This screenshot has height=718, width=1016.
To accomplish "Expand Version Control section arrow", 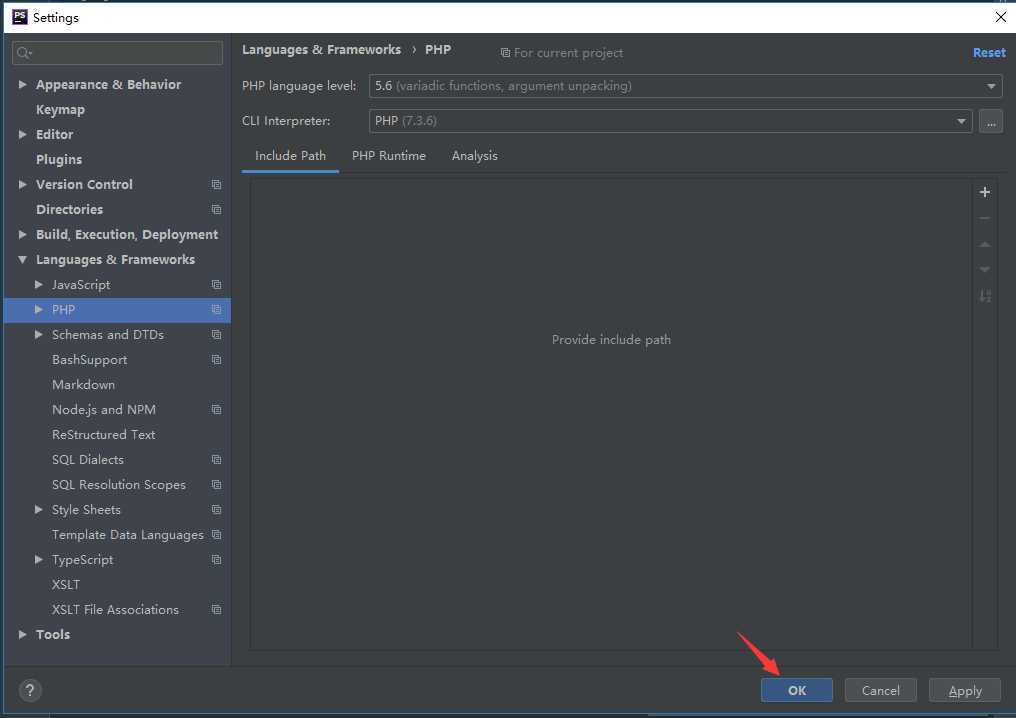I will coord(23,185).
